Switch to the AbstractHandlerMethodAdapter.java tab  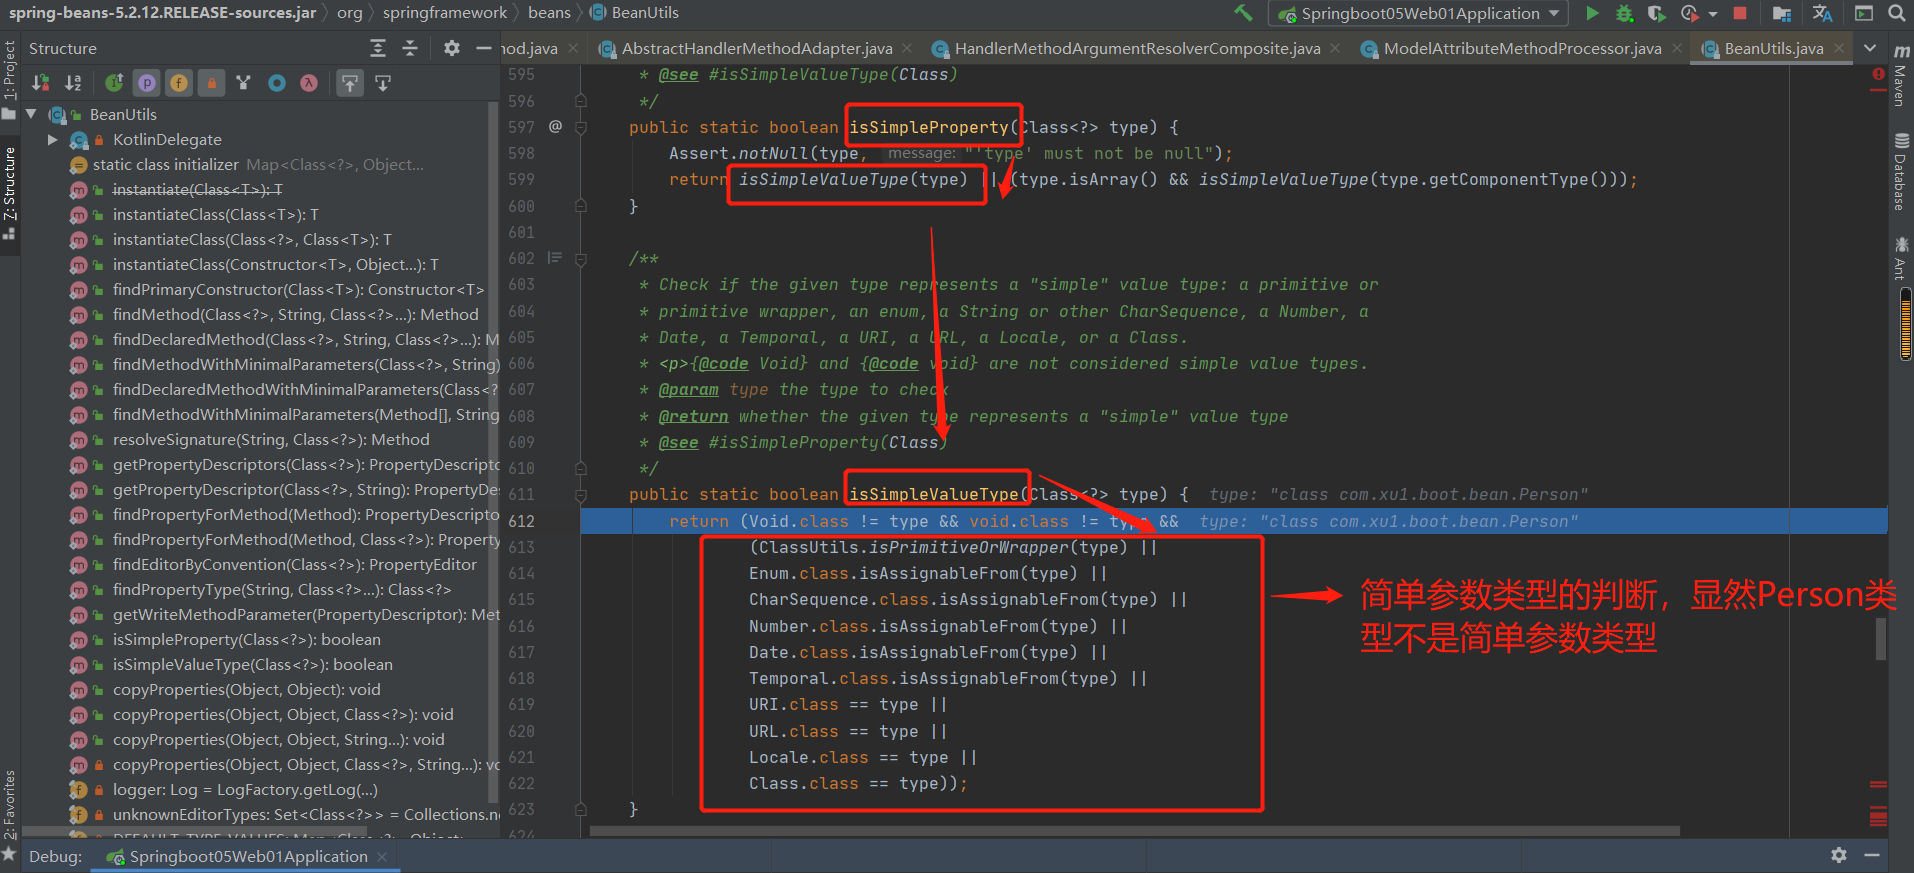point(756,48)
